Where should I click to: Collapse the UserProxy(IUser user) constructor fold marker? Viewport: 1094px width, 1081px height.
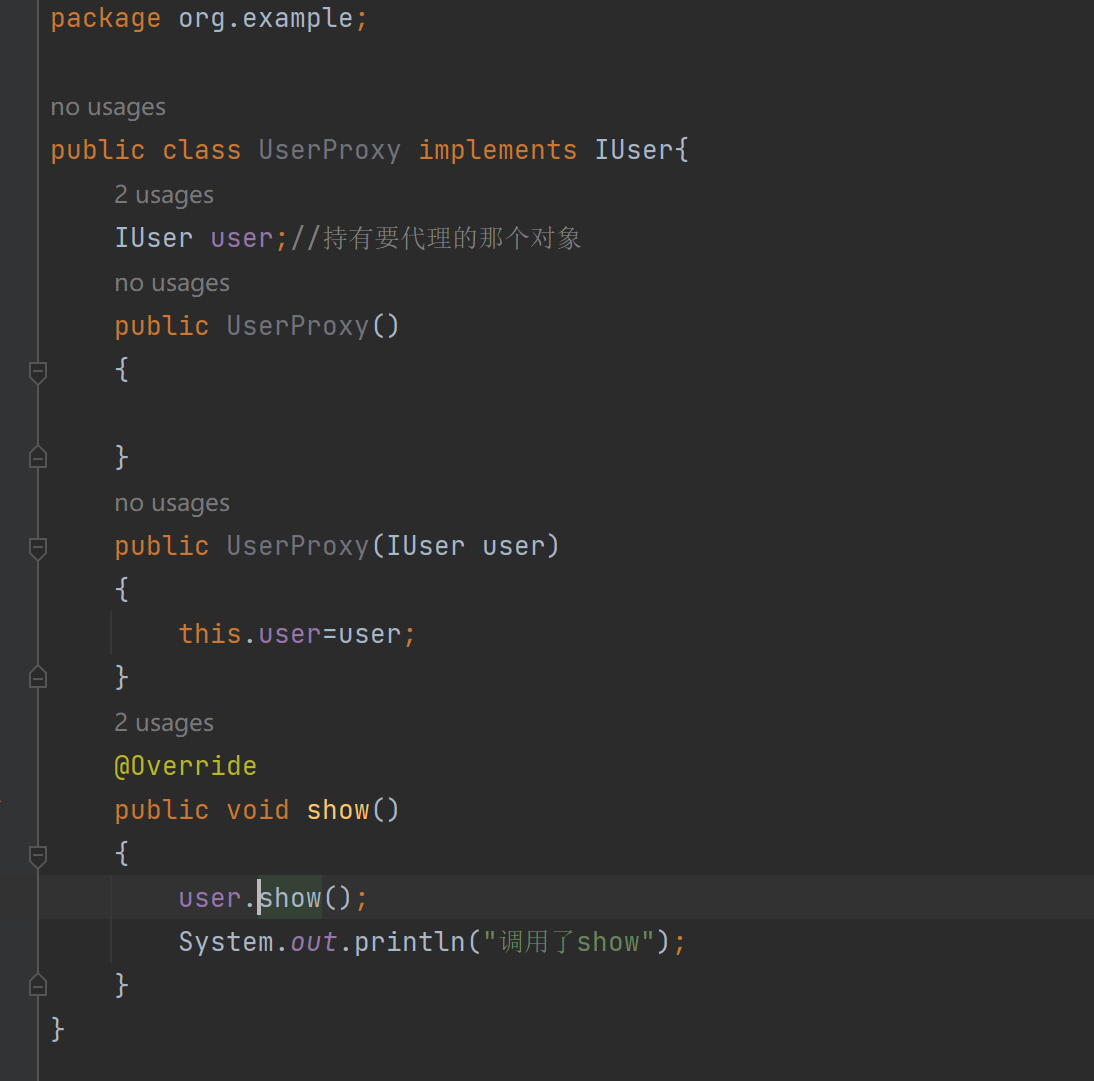click(38, 549)
